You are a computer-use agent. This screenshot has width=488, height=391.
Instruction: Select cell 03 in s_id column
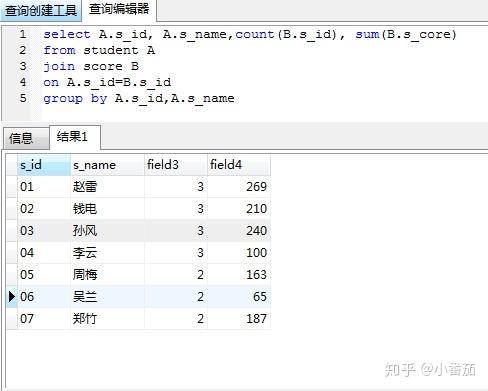tap(44, 231)
